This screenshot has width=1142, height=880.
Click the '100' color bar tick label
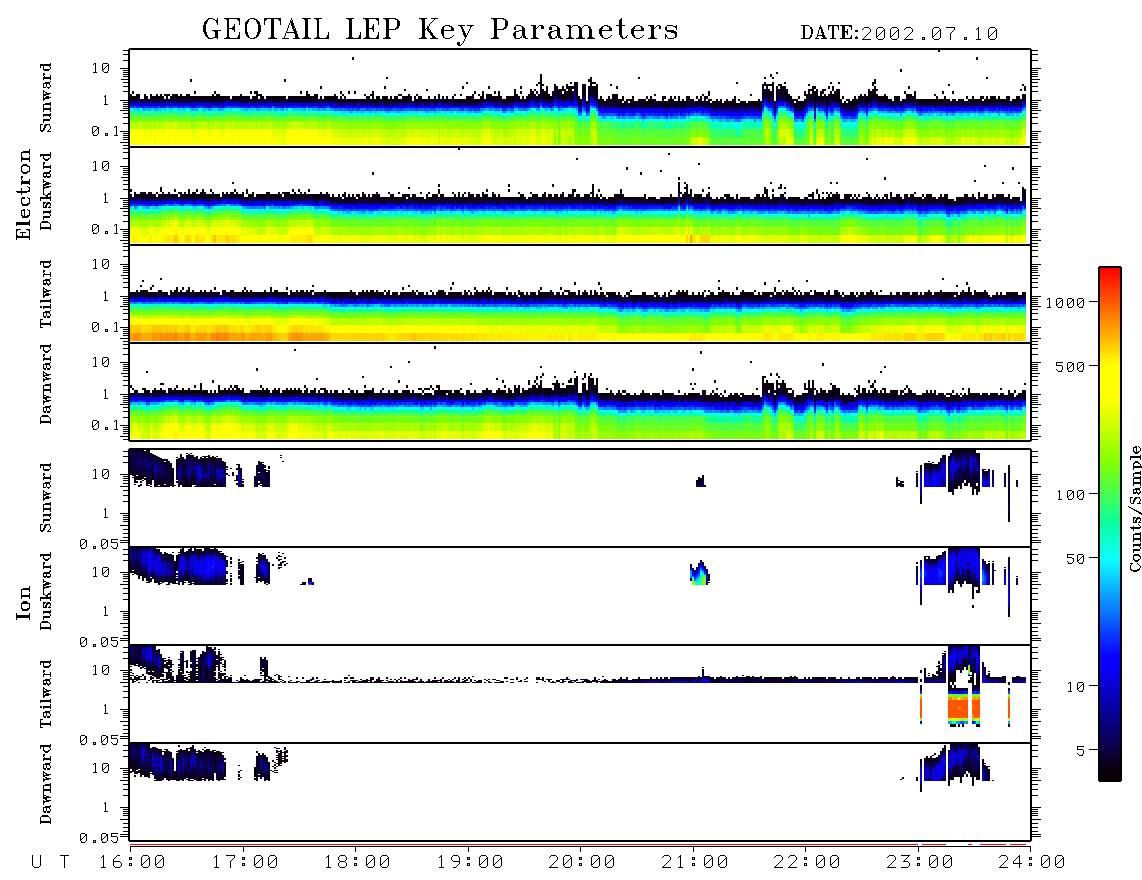pyautogui.click(x=1070, y=495)
